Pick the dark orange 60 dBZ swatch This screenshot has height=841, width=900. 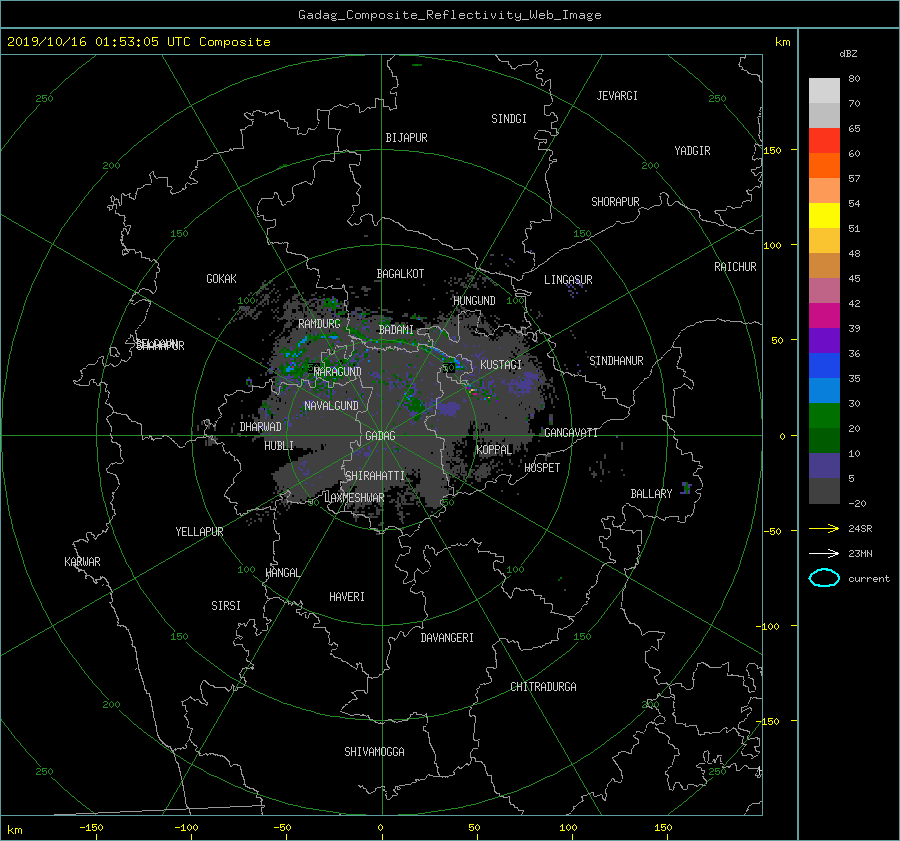pos(824,165)
